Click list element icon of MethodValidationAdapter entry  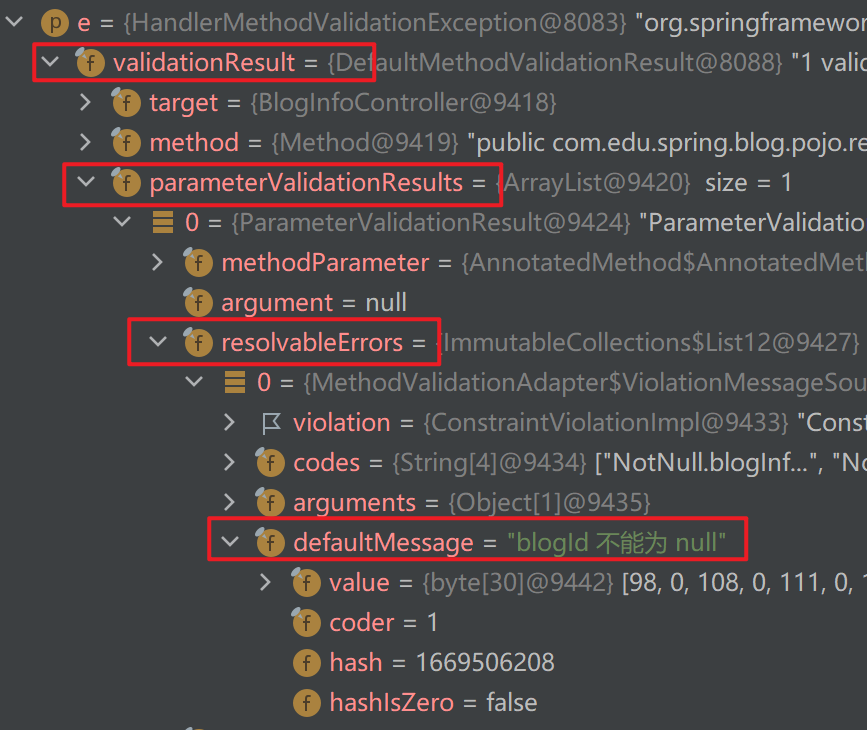click(235, 382)
